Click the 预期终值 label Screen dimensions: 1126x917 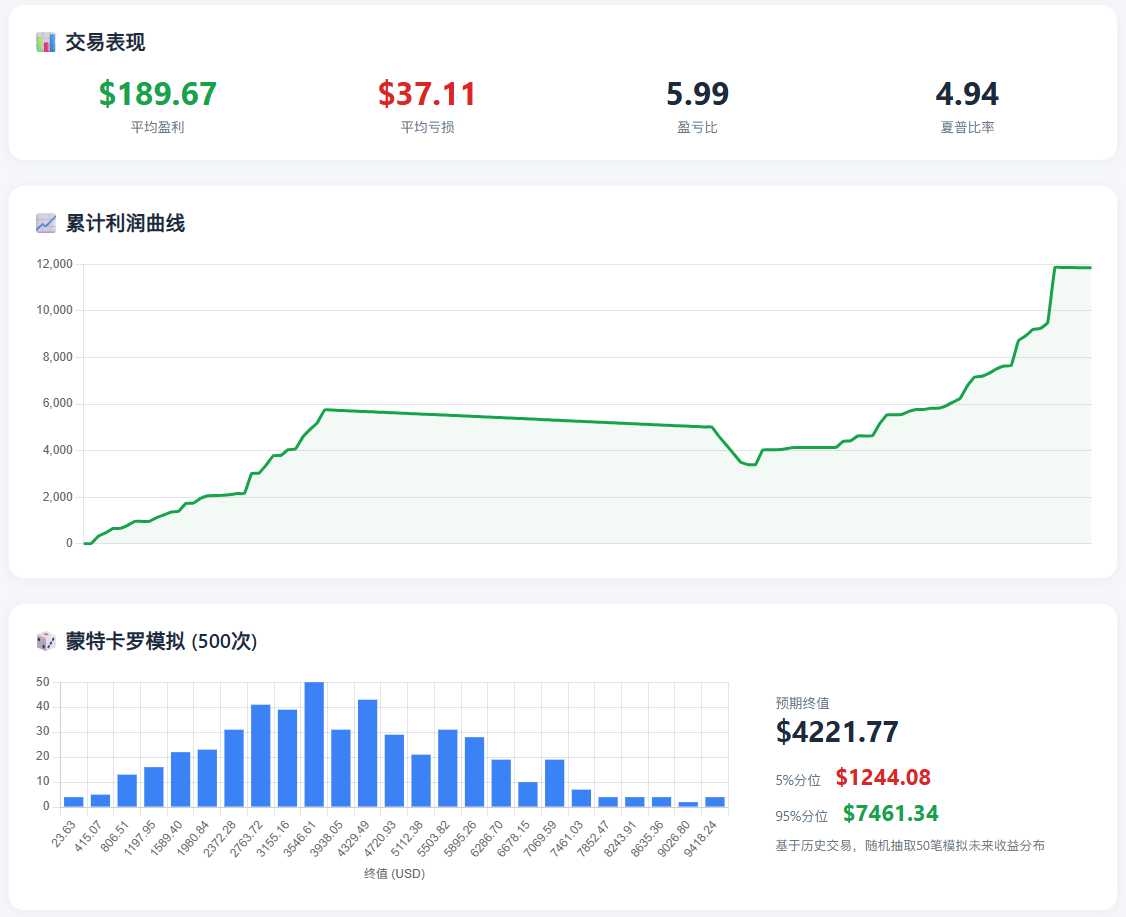802,703
